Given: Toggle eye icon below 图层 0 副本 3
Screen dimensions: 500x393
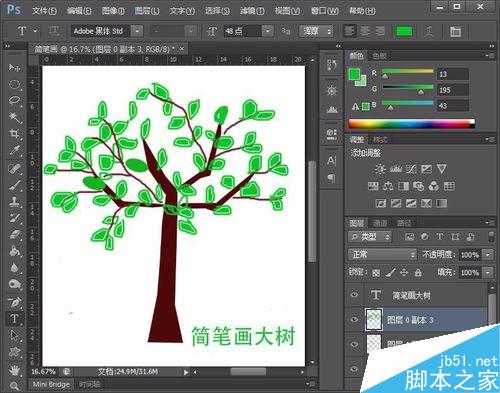Looking at the screenshot, I should [354, 344].
